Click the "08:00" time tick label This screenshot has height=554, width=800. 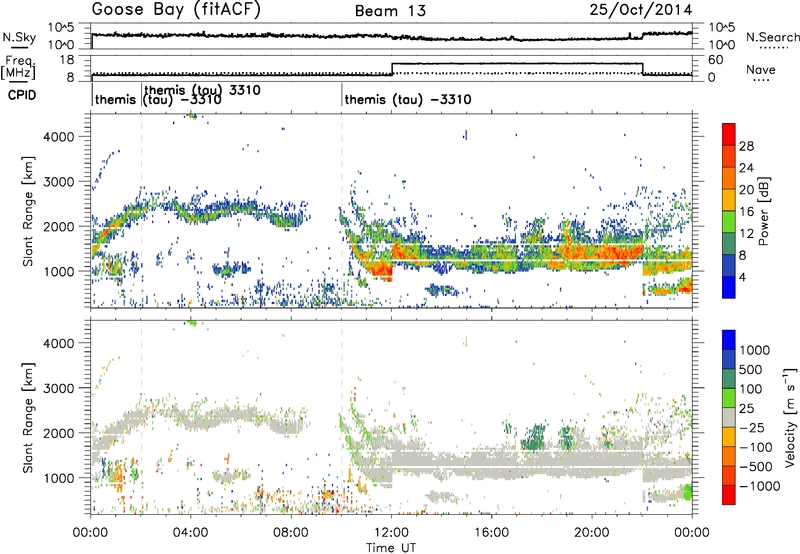click(291, 533)
